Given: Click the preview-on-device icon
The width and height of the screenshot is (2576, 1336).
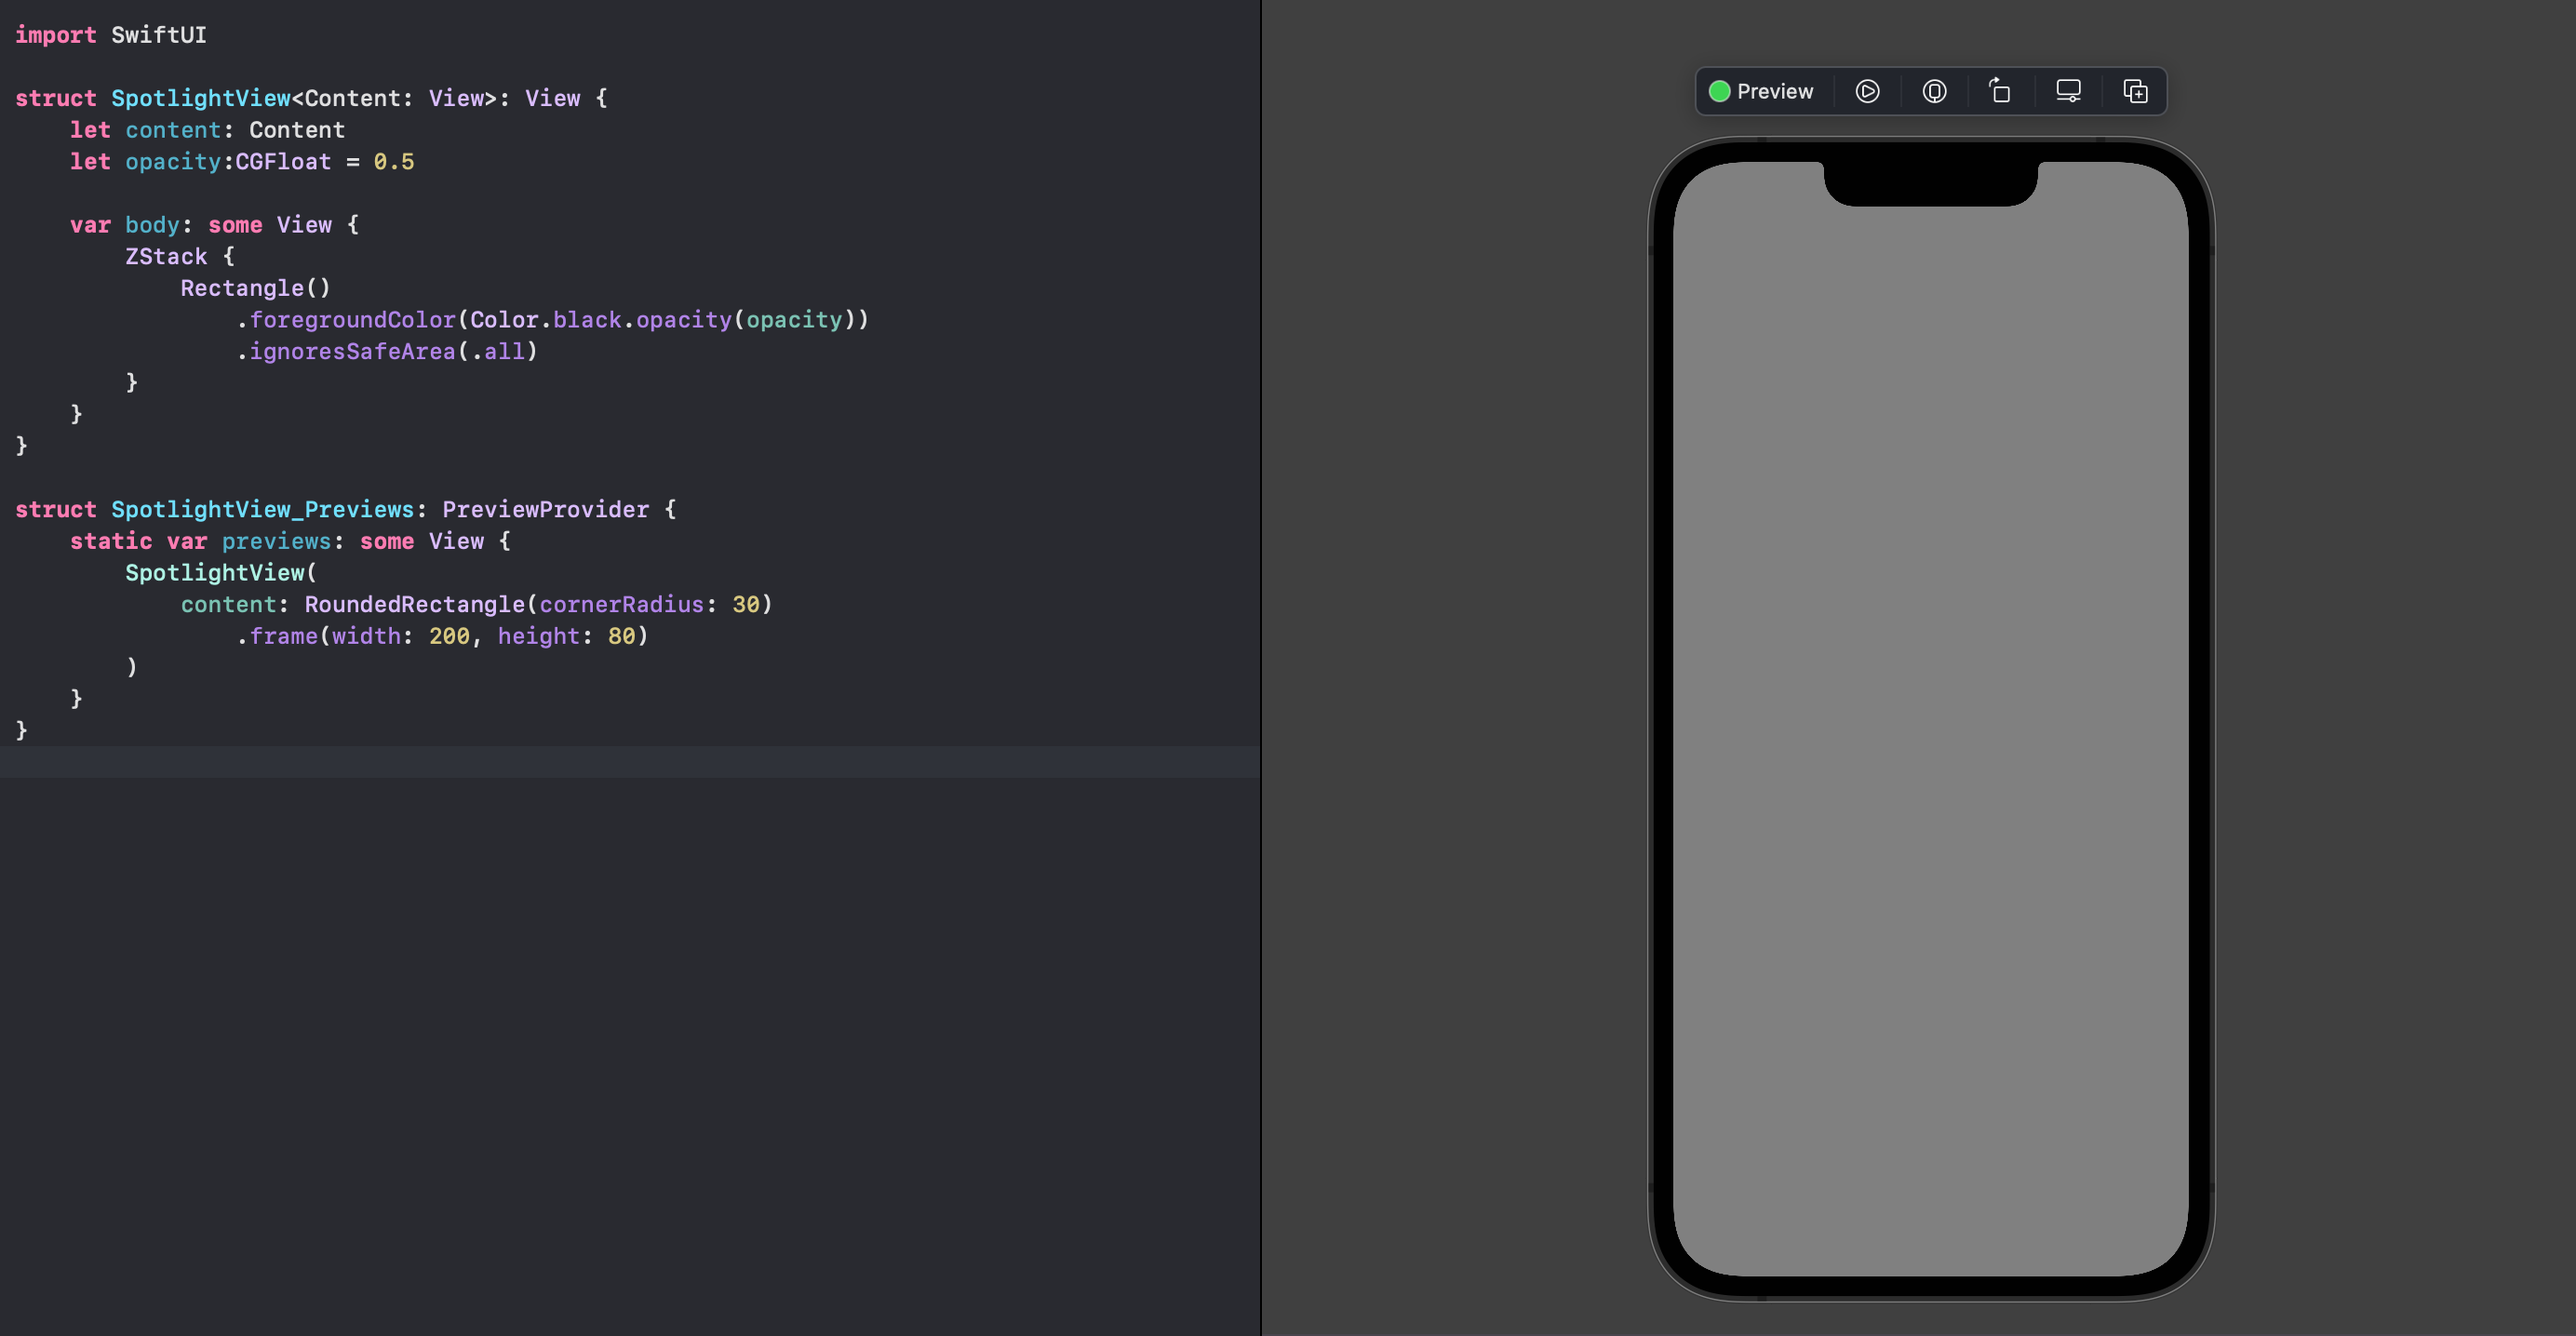Looking at the screenshot, I should (1934, 91).
